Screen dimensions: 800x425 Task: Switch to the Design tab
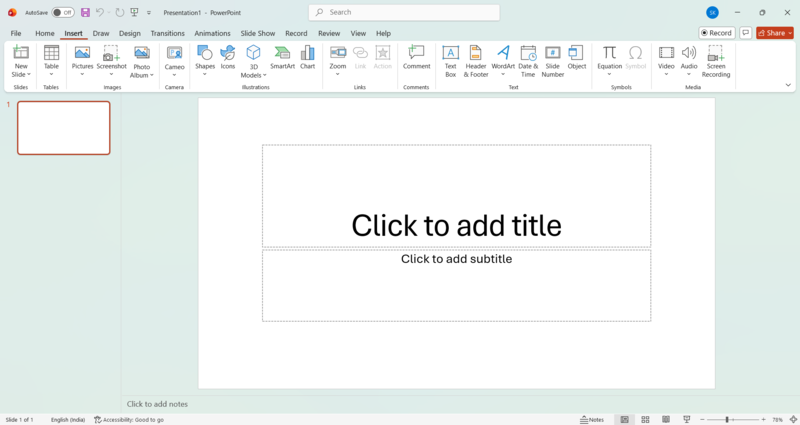tap(130, 33)
